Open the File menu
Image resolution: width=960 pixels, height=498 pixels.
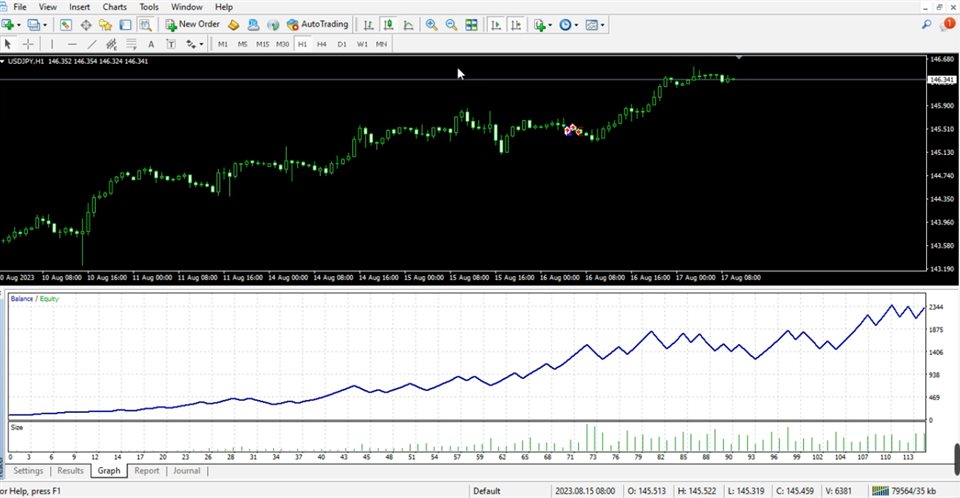20,7
